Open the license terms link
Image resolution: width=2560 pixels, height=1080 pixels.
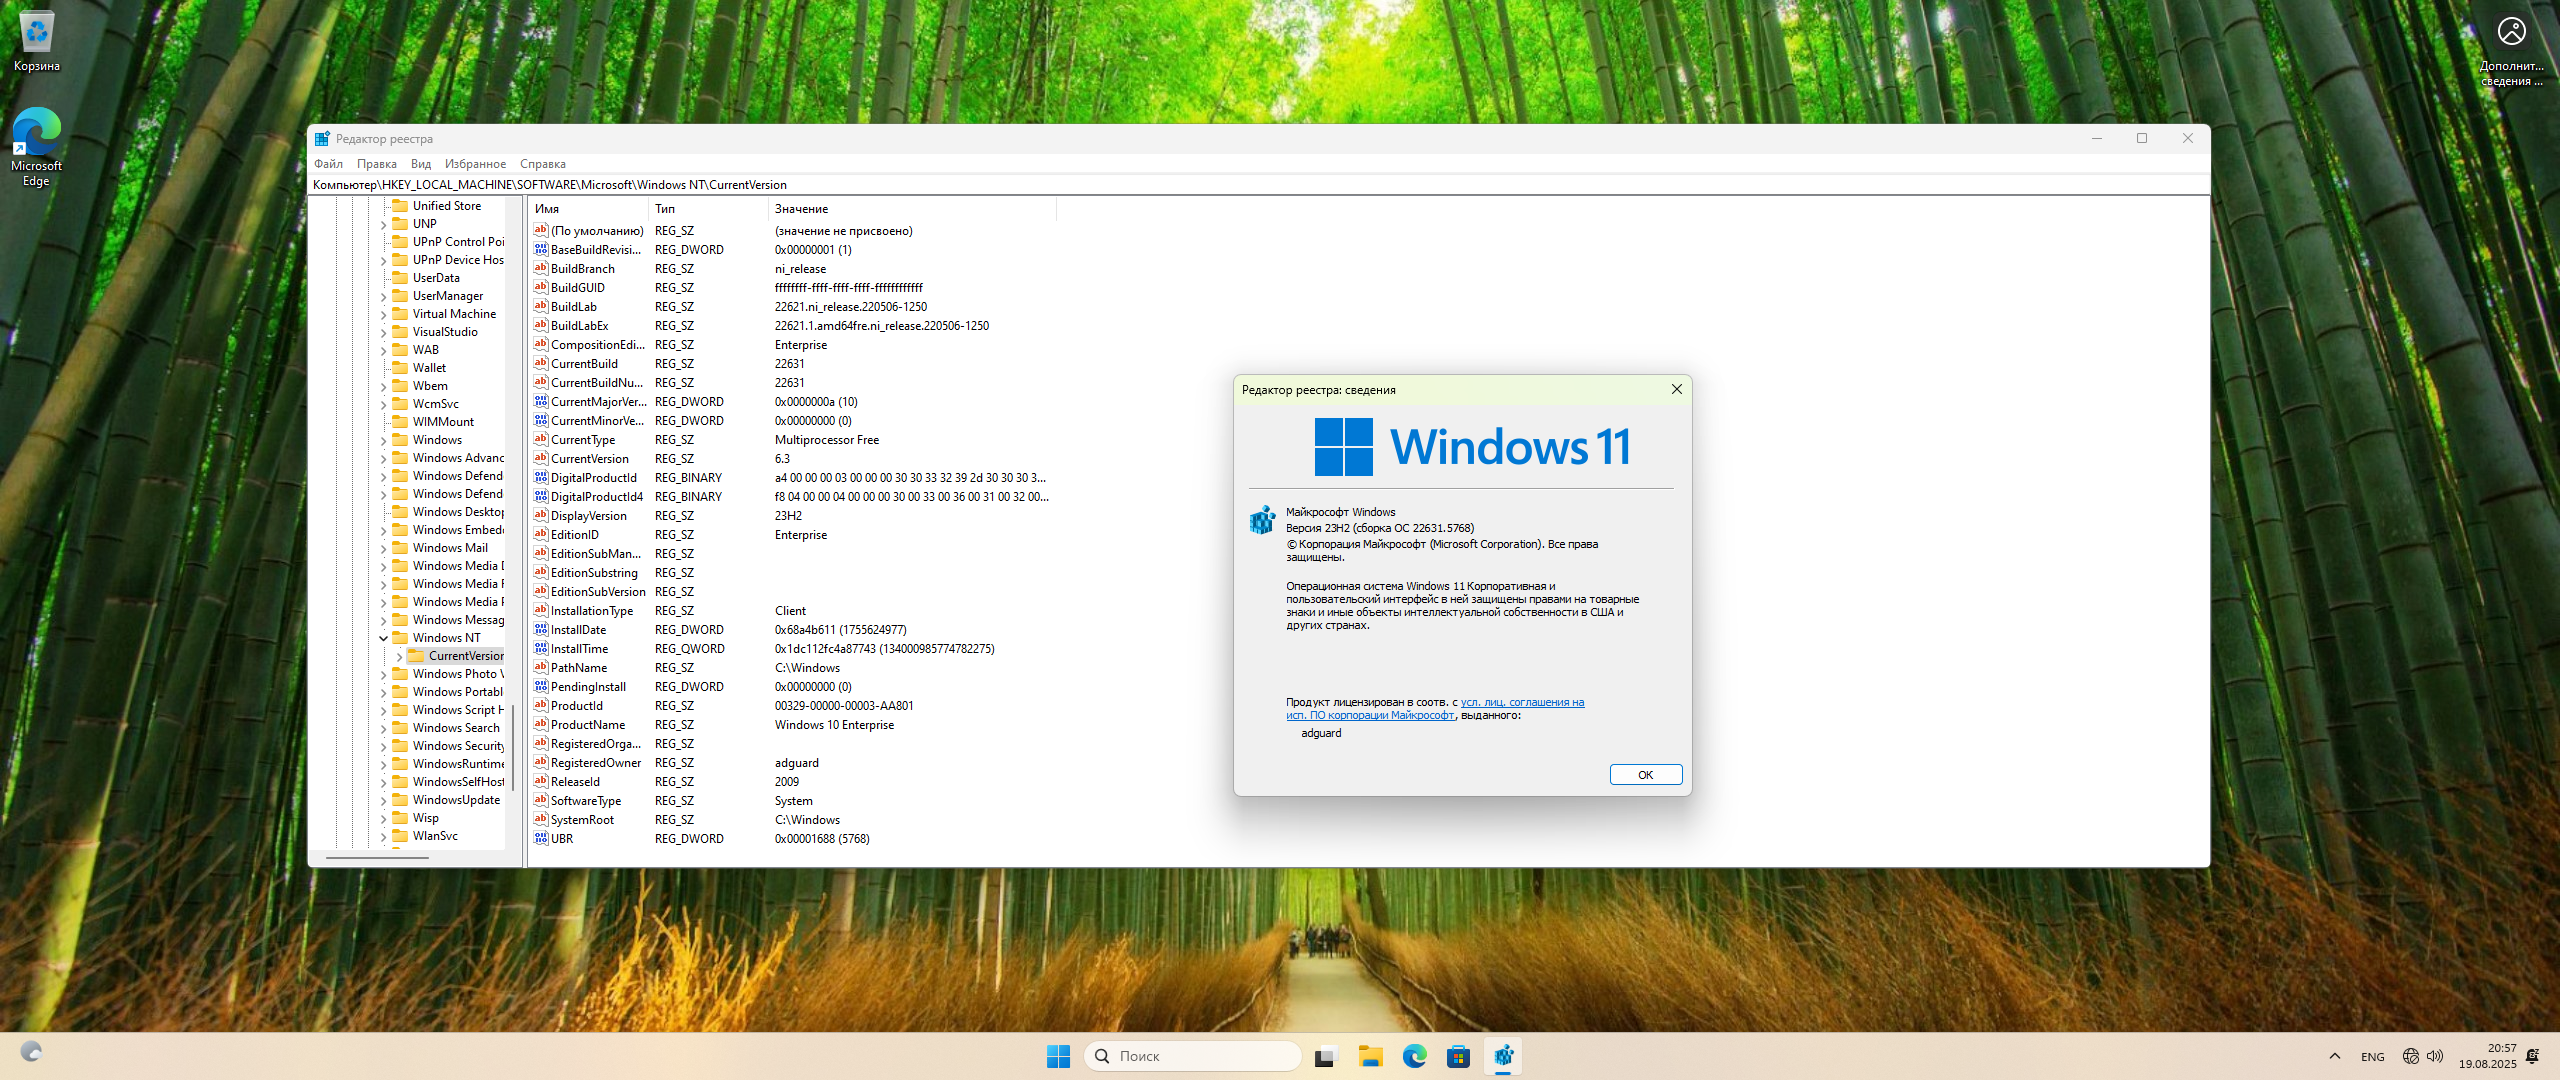point(1435,708)
